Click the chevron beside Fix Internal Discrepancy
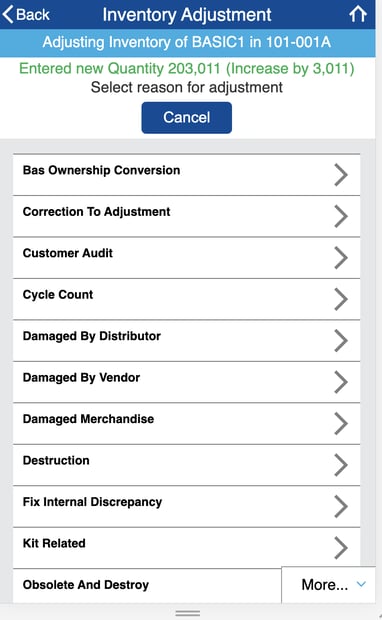 pos(341,506)
